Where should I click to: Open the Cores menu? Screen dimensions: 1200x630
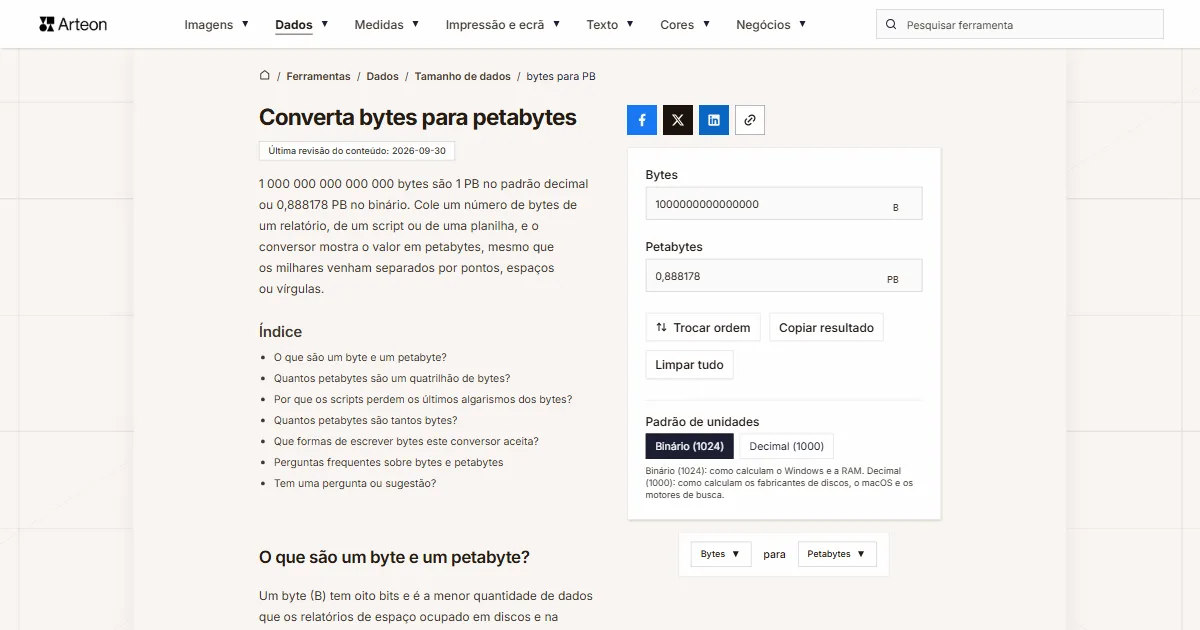[685, 25]
